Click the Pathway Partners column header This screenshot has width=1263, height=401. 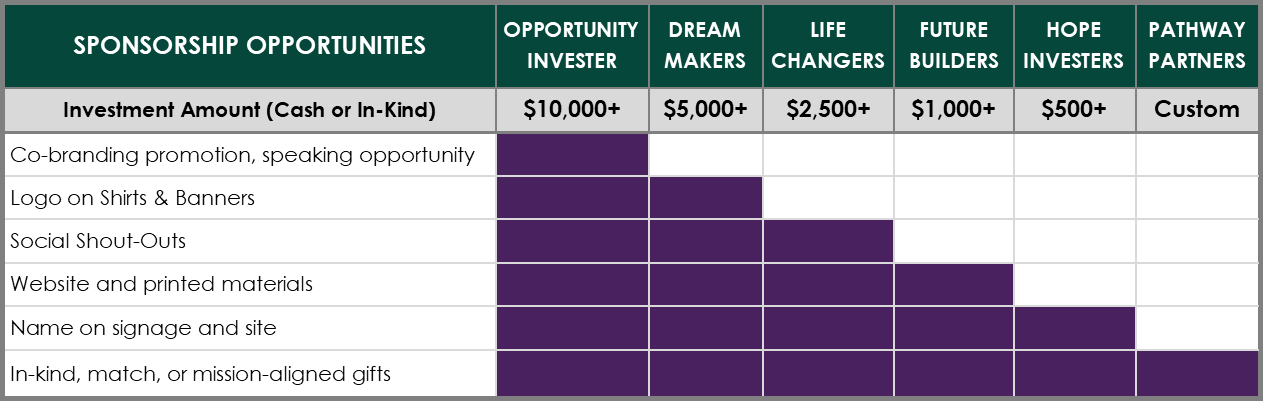click(1197, 46)
